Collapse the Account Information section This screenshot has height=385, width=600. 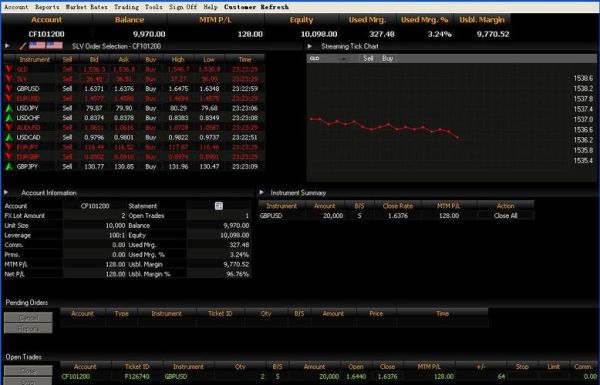click(x=6, y=192)
